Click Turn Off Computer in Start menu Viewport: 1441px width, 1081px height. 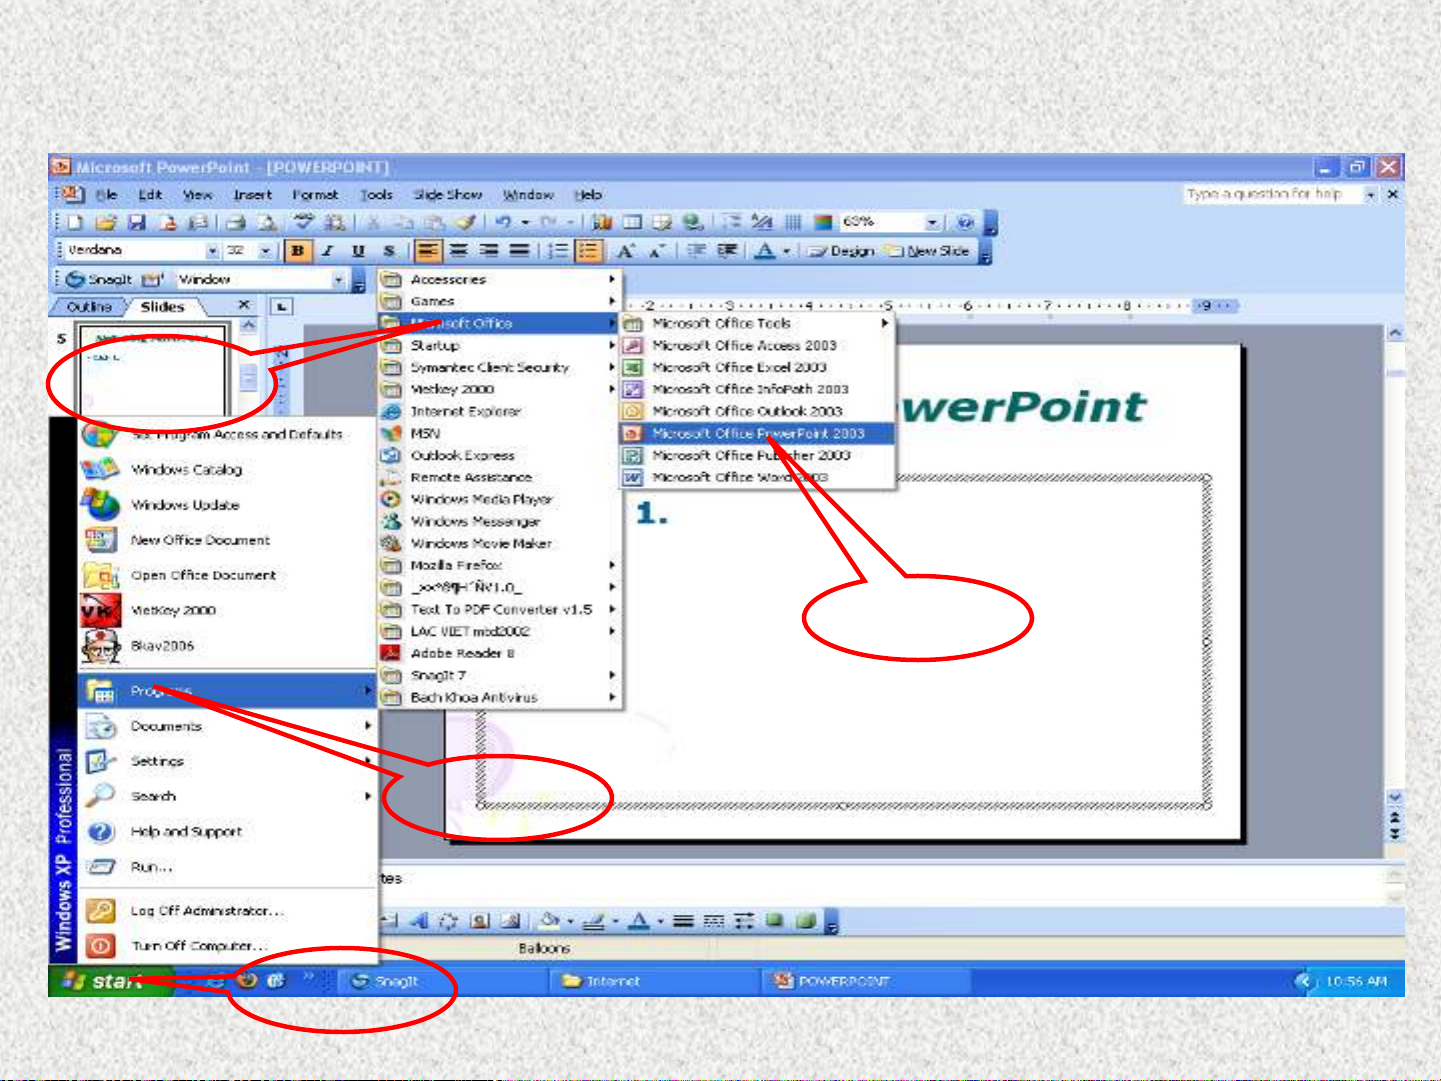tap(200, 945)
